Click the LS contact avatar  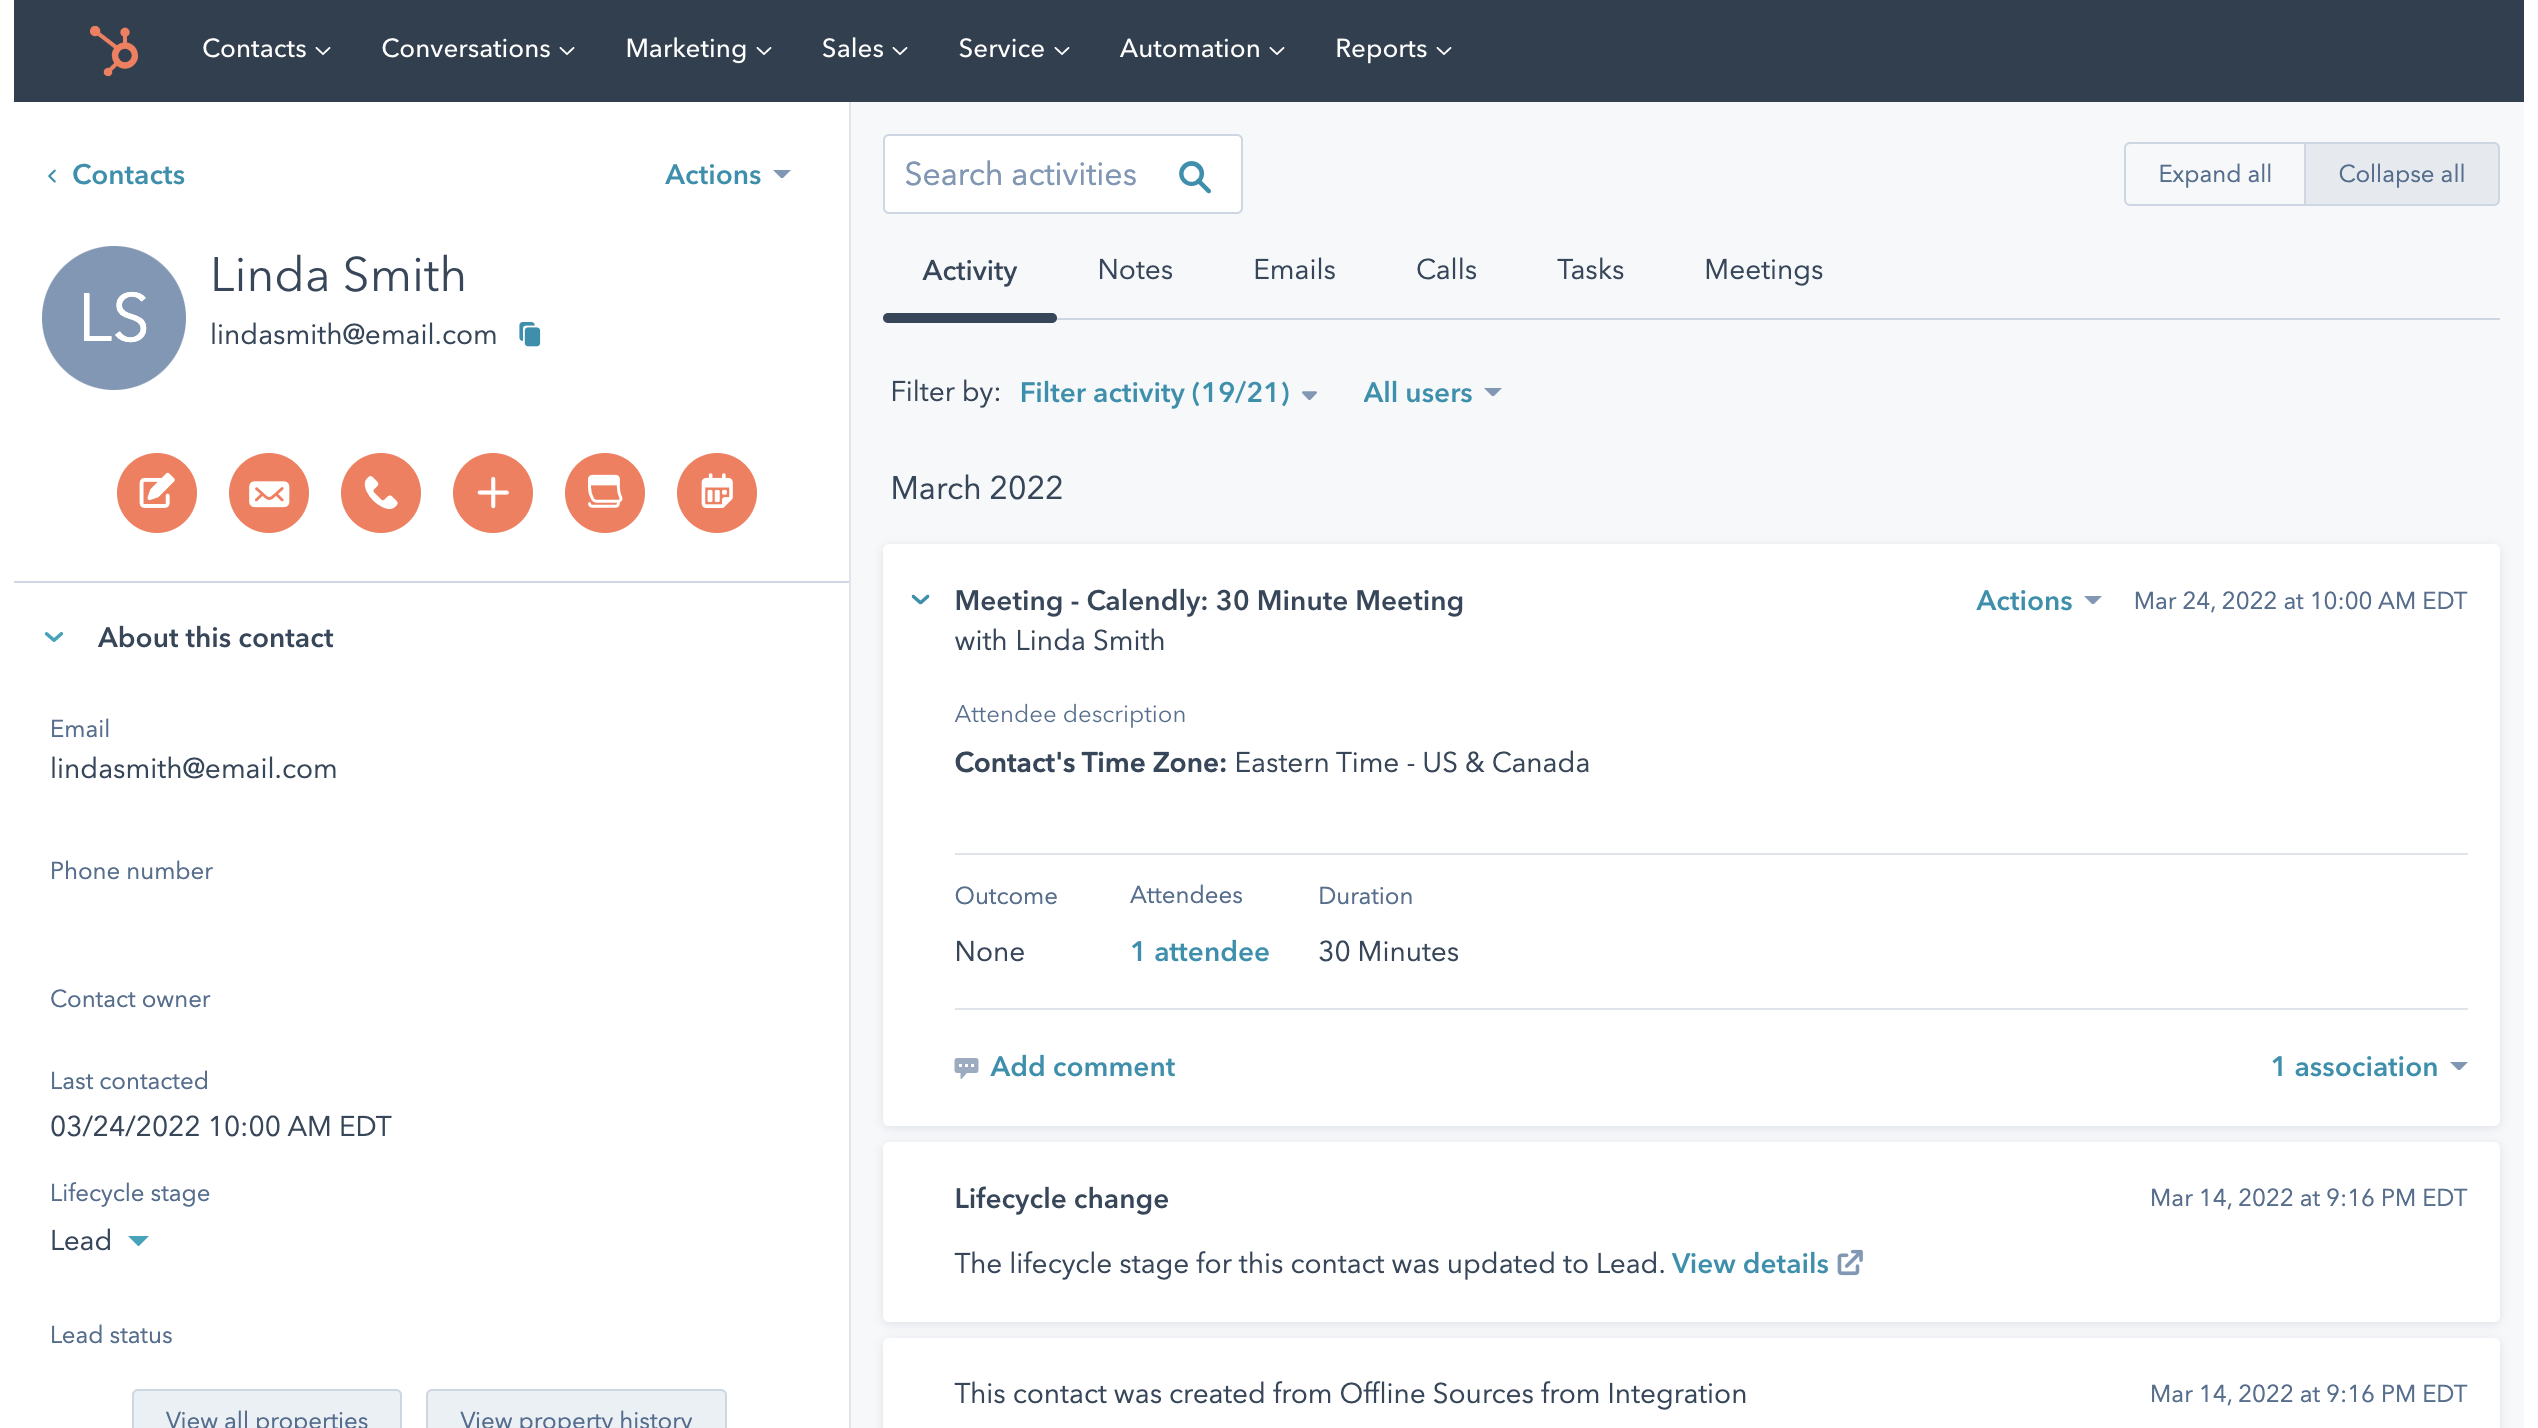(x=114, y=318)
